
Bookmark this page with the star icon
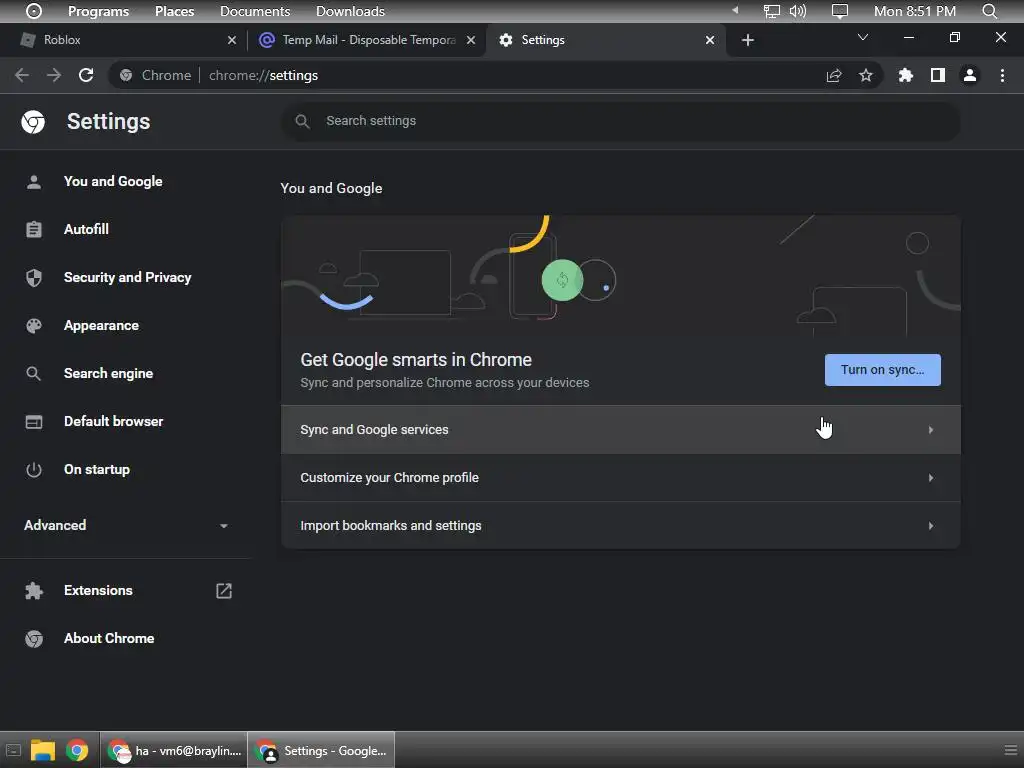click(866, 76)
